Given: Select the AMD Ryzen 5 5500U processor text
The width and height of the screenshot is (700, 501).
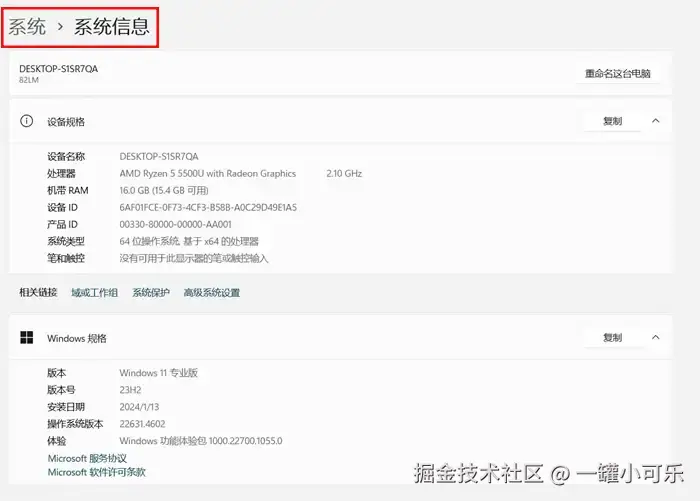Looking at the screenshot, I should (x=208, y=173).
